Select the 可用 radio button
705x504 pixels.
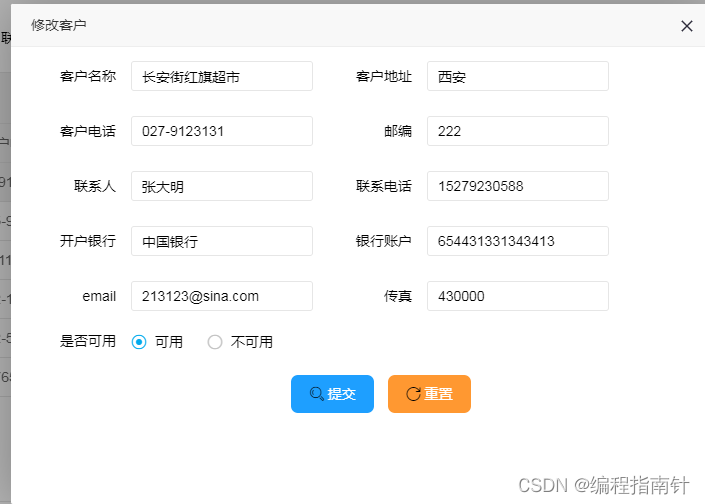point(139,342)
